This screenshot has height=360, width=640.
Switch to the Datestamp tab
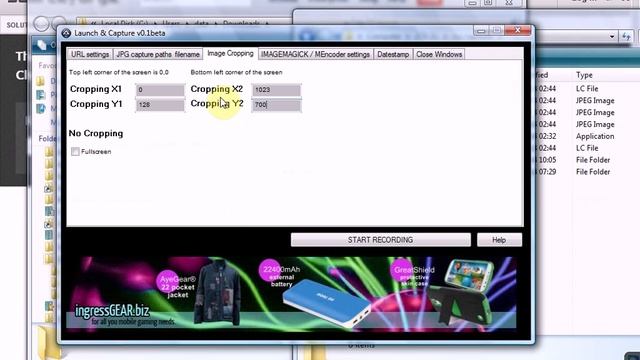pyautogui.click(x=393, y=54)
